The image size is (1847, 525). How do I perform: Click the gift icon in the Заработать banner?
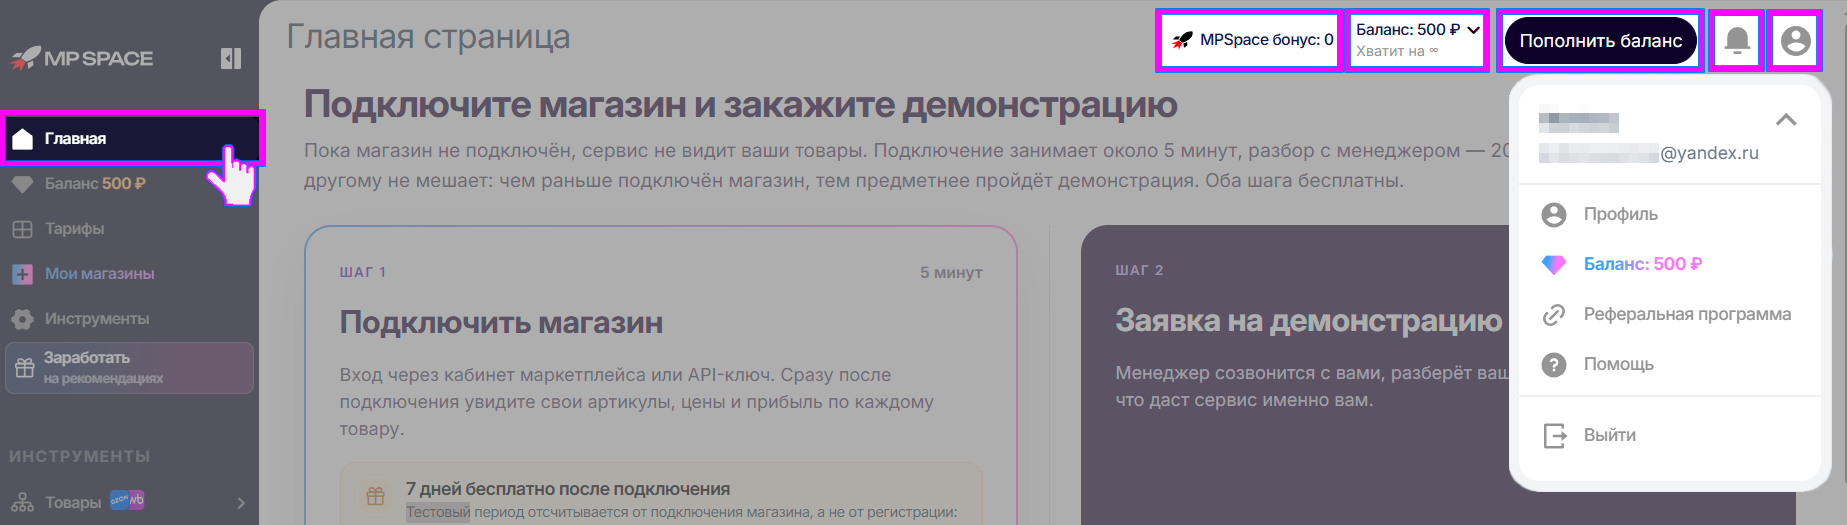tap(25, 368)
